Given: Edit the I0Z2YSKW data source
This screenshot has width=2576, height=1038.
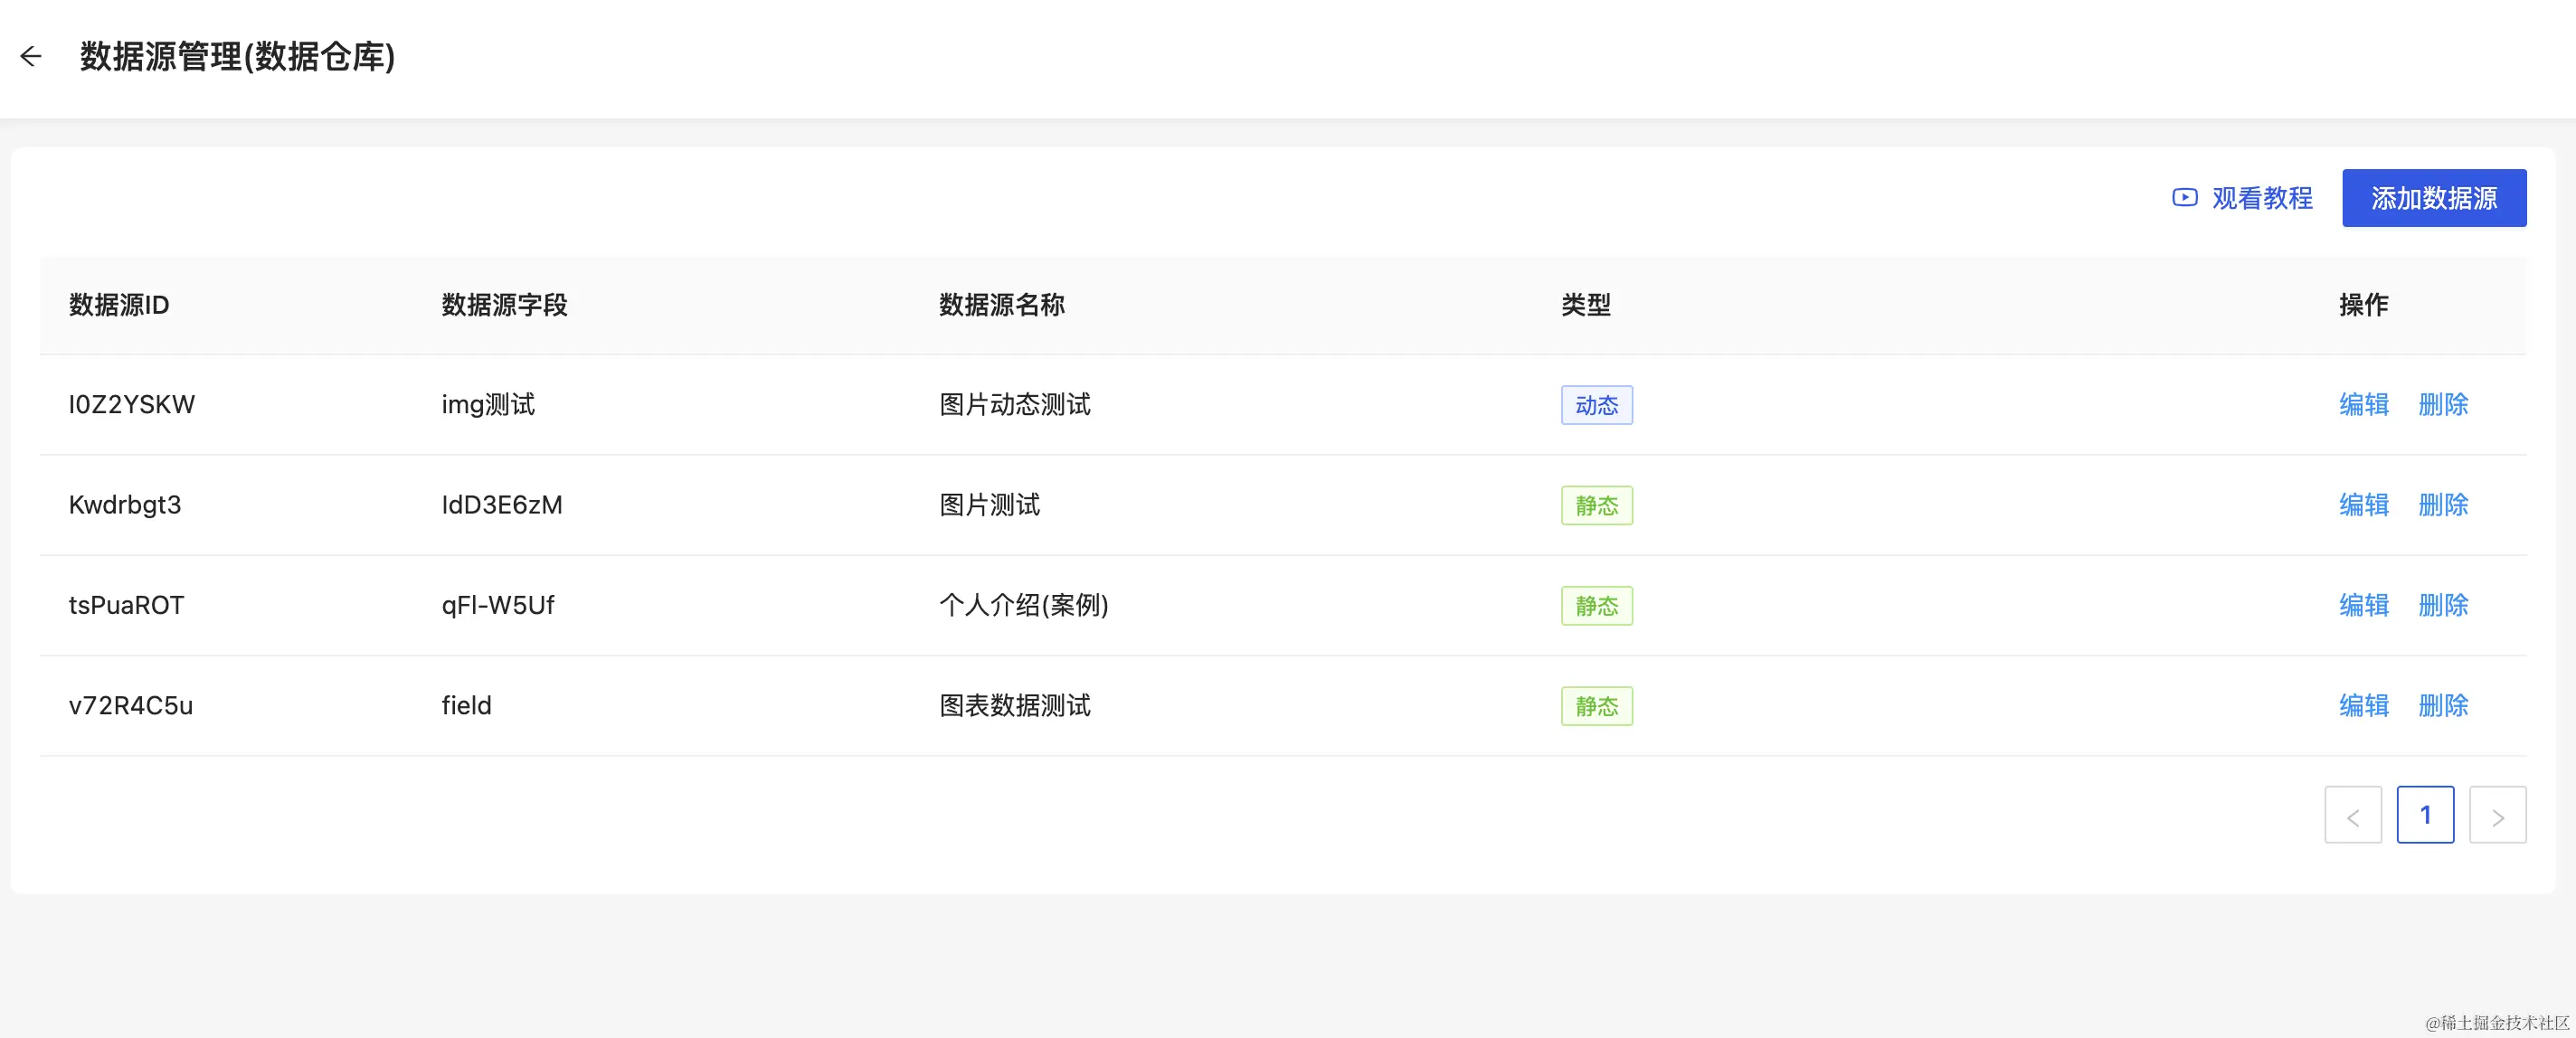Looking at the screenshot, I should (x=2364, y=405).
